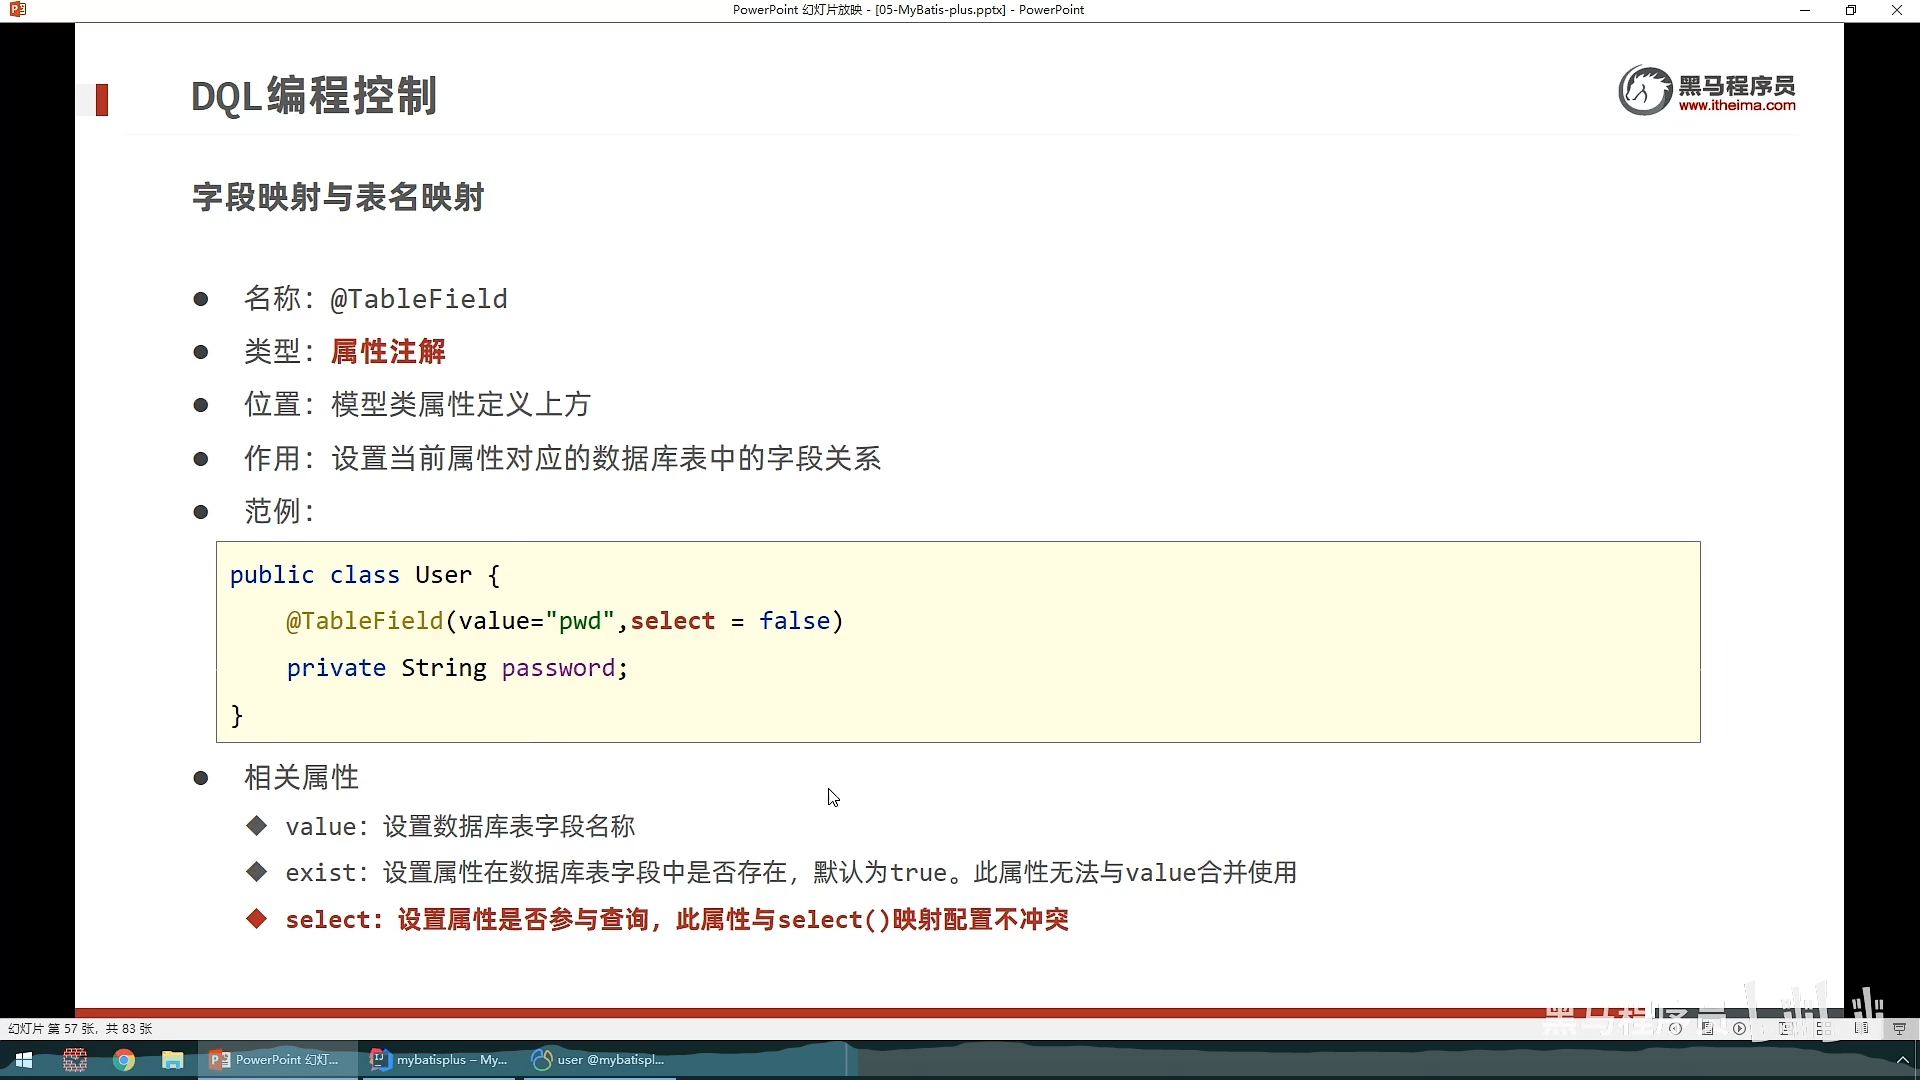Select the PowerPoint taskbar button

click(x=276, y=1060)
